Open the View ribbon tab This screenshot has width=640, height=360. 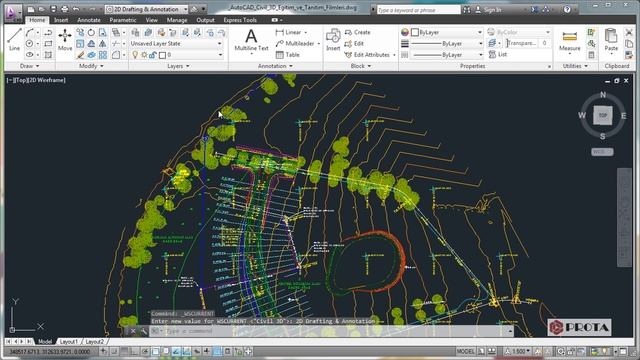[x=151, y=20]
